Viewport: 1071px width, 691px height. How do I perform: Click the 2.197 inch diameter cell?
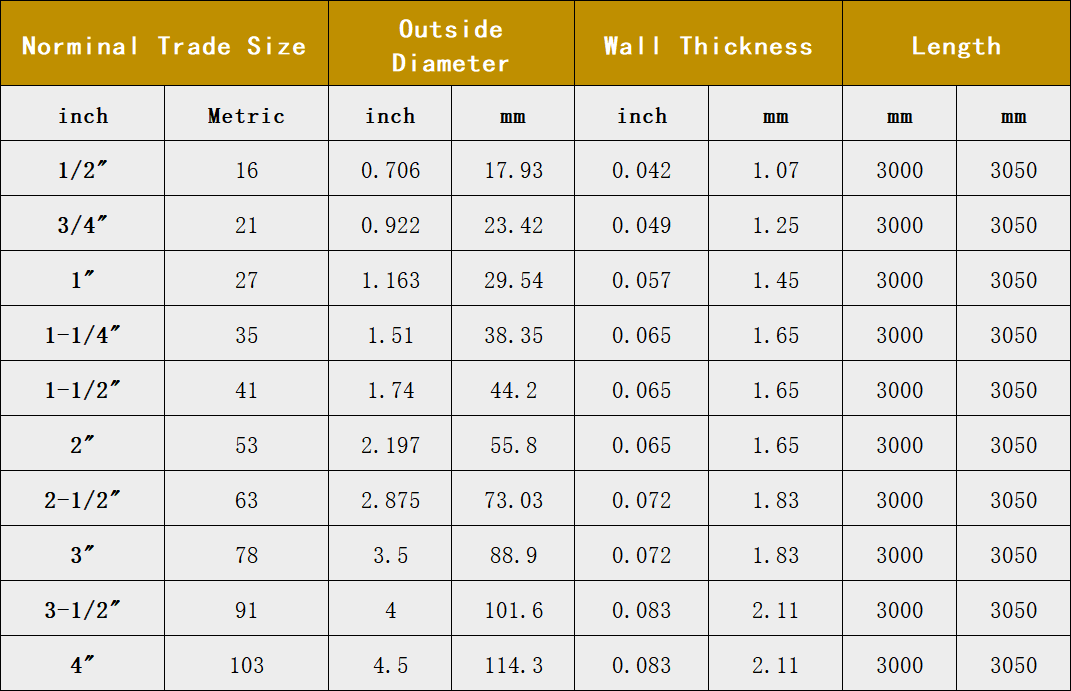(x=390, y=445)
